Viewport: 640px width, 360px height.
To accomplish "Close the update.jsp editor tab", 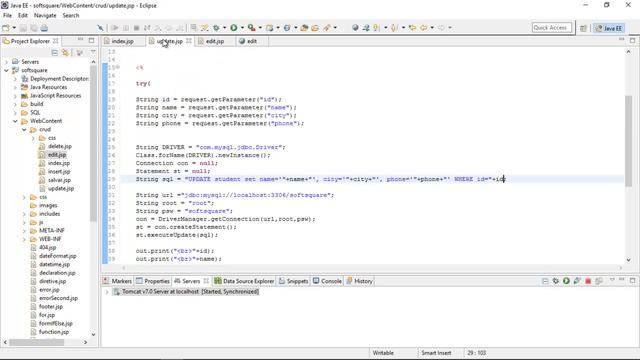I will point(189,41).
